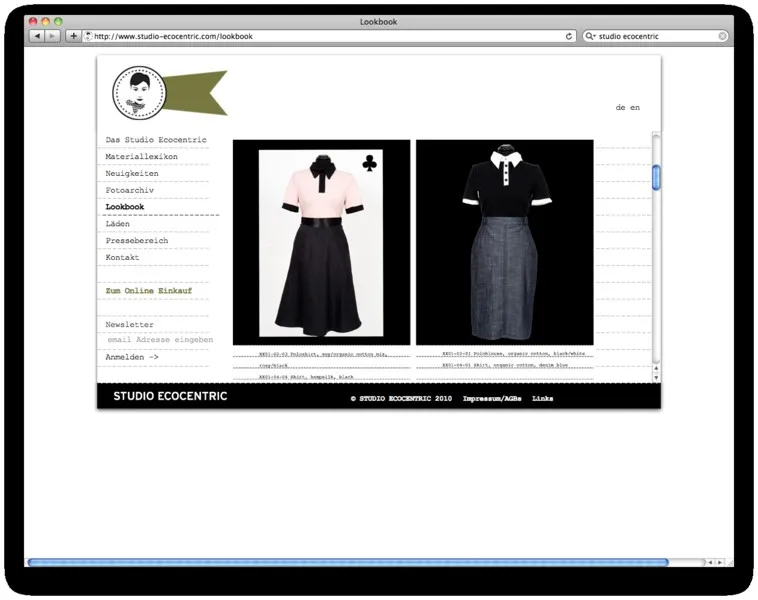This screenshot has height=600, width=758.
Task: Follow the Zum Online Einkauf link
Action: point(148,291)
